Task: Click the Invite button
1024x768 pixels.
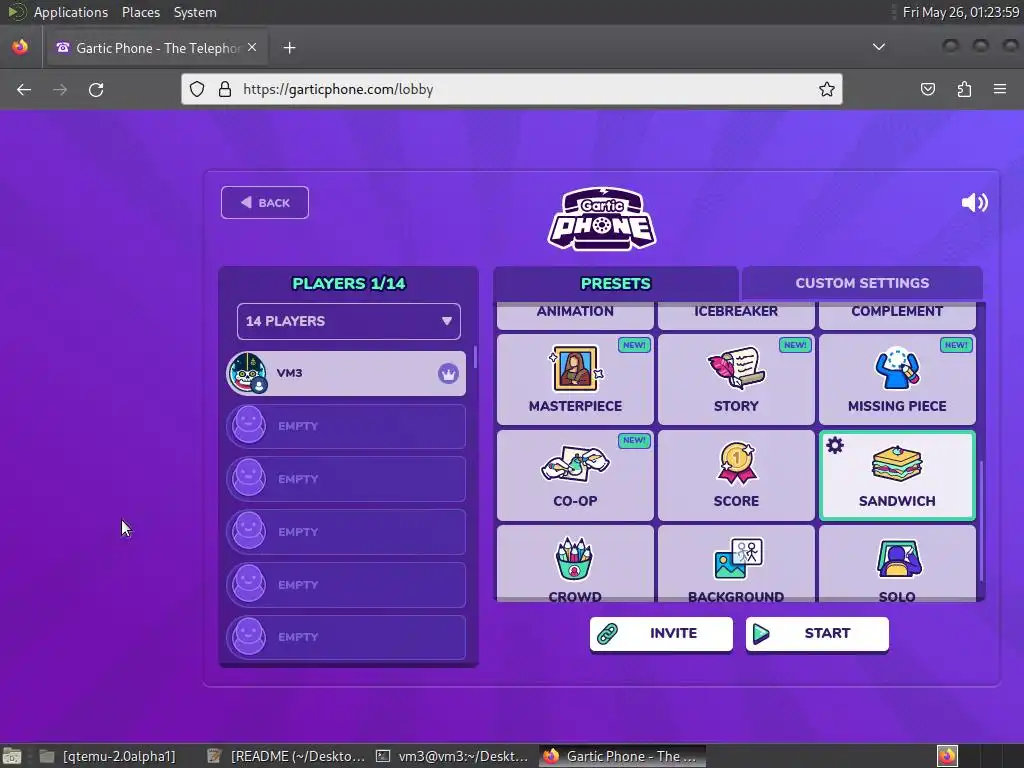Action: (x=661, y=633)
